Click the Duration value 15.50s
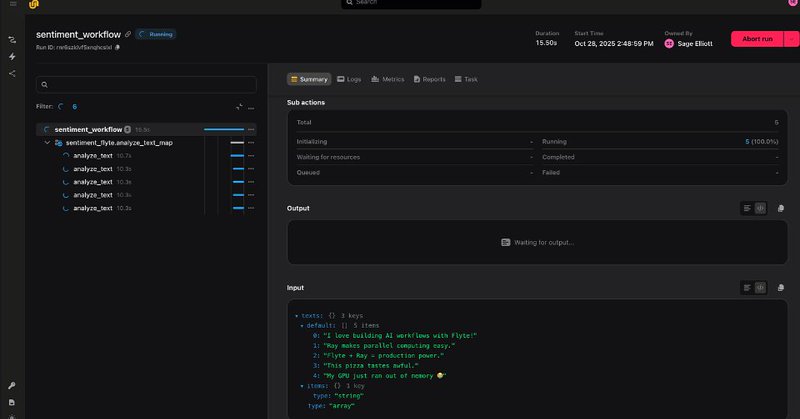Viewport: 800px width, 419px height. coord(546,43)
